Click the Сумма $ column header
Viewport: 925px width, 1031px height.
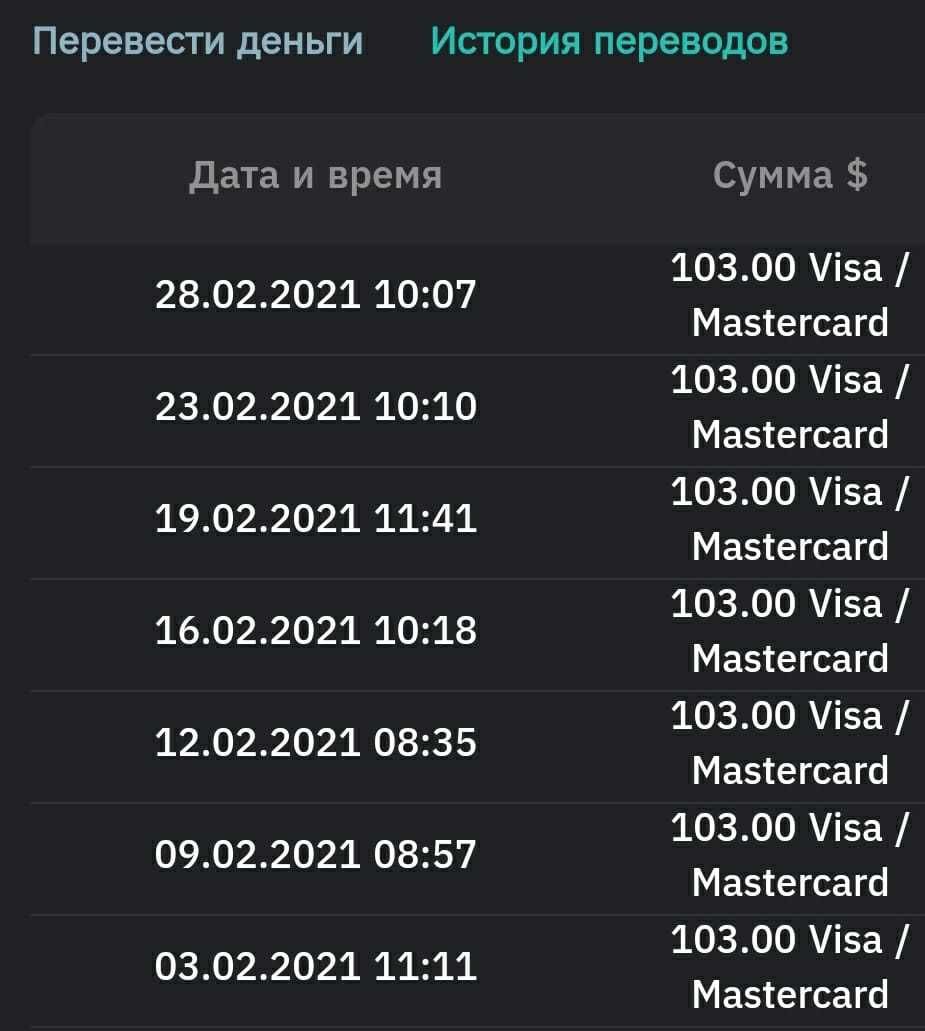(x=790, y=176)
